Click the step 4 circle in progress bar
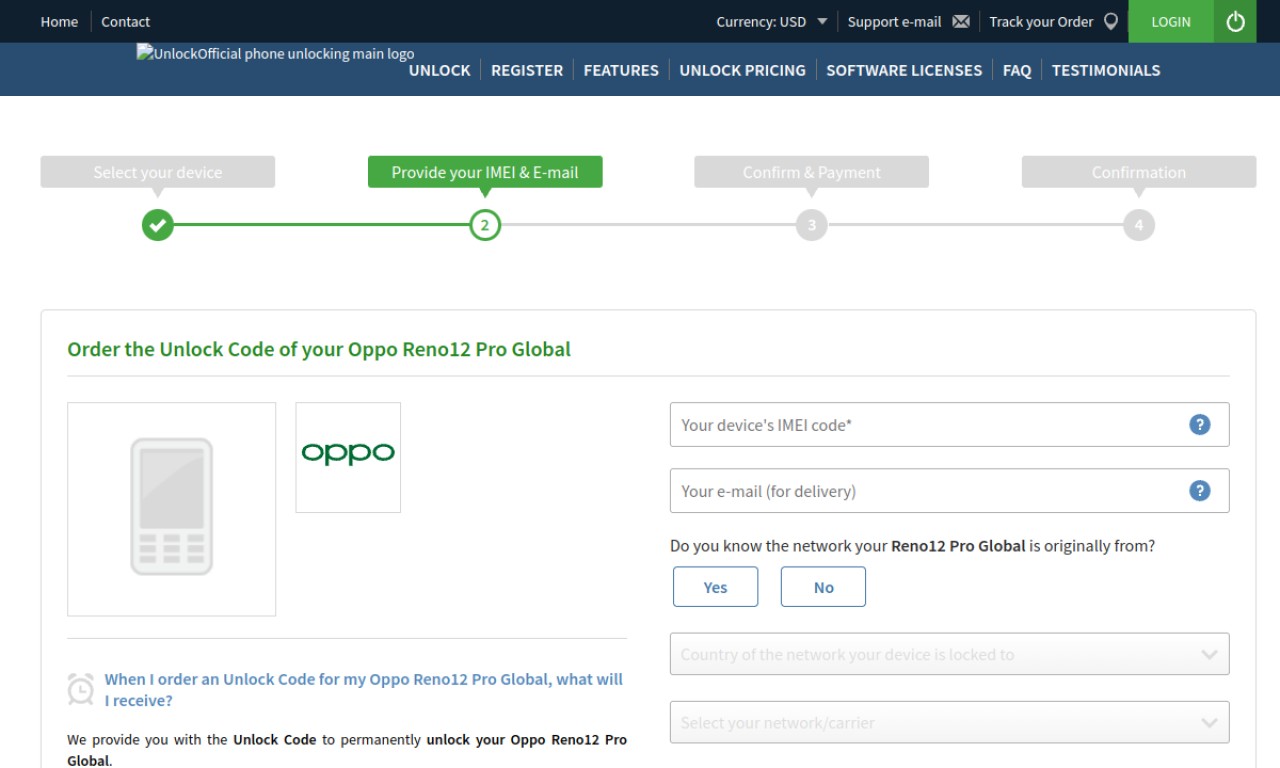 point(1139,225)
